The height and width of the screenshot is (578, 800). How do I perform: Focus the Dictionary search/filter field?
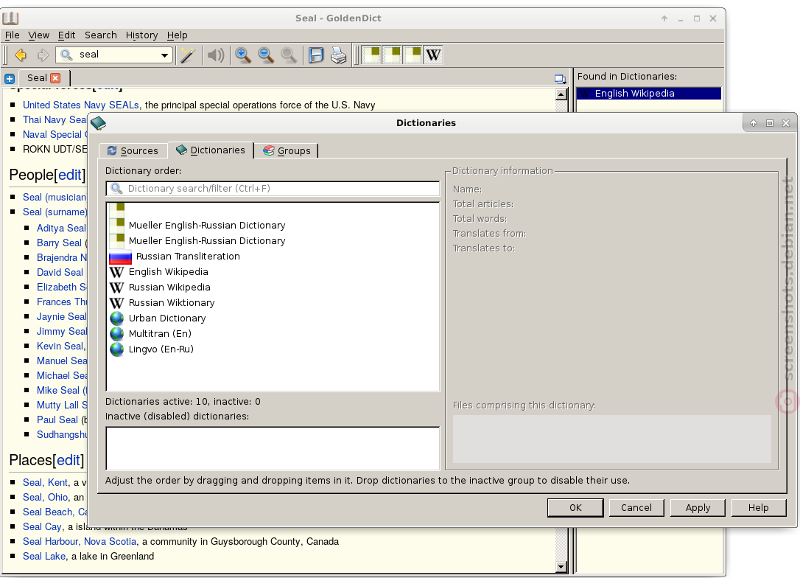273,188
